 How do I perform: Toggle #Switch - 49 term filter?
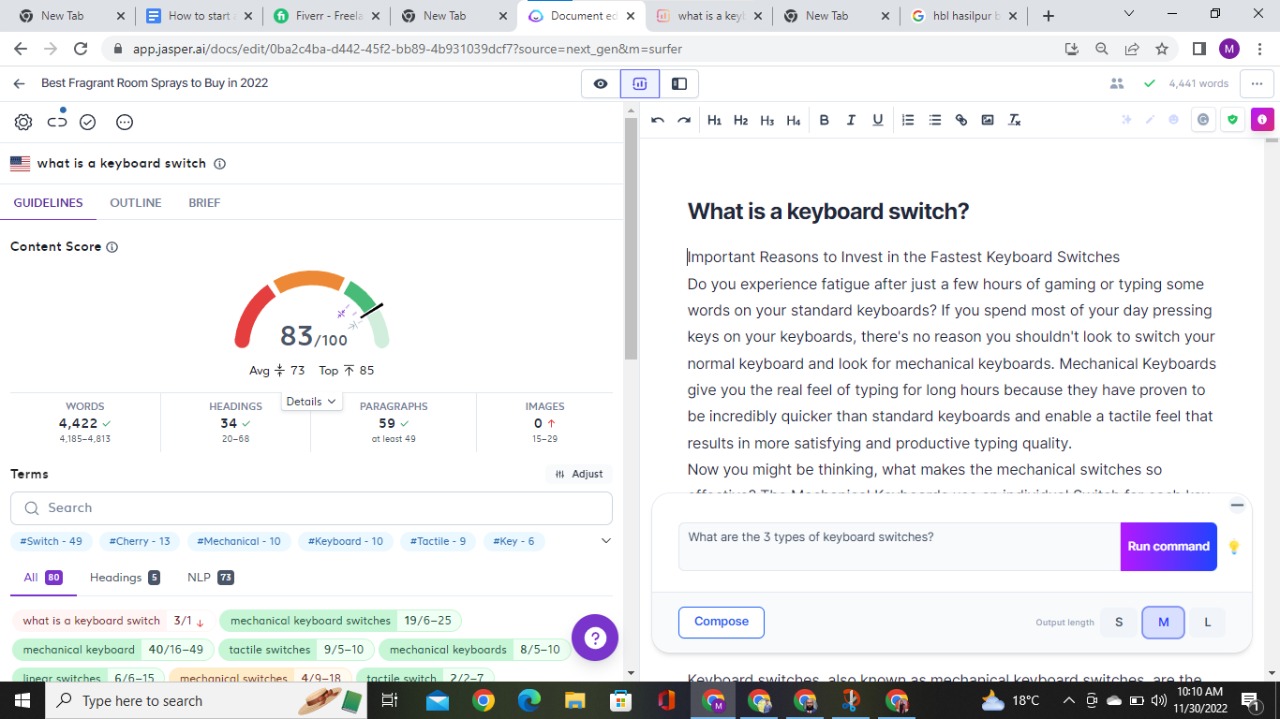pos(52,541)
